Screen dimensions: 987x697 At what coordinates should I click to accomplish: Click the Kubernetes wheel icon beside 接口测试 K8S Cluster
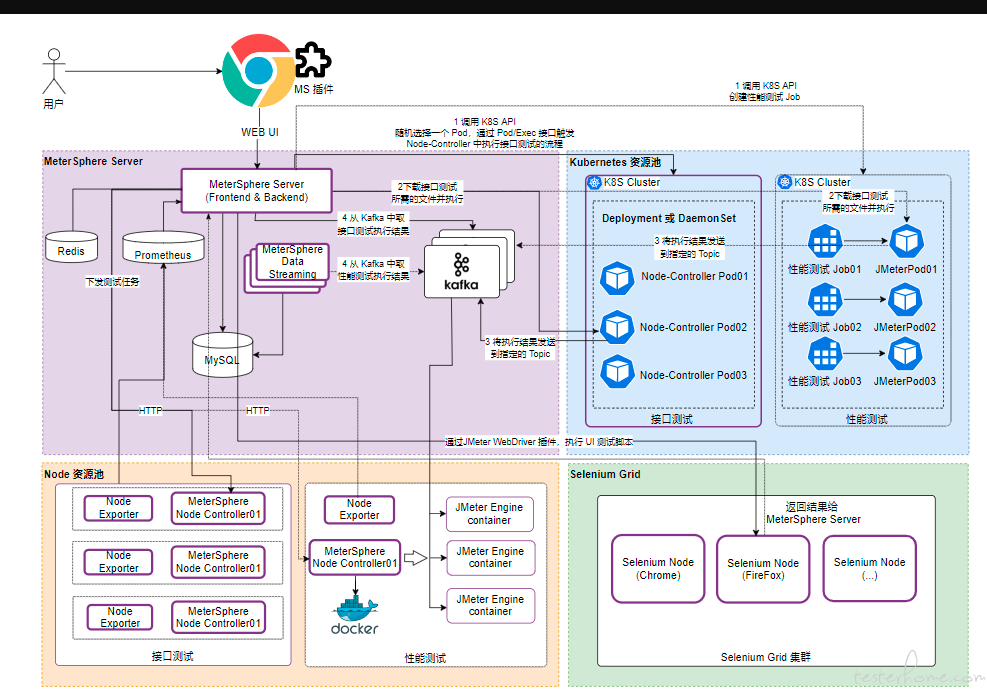click(x=594, y=183)
